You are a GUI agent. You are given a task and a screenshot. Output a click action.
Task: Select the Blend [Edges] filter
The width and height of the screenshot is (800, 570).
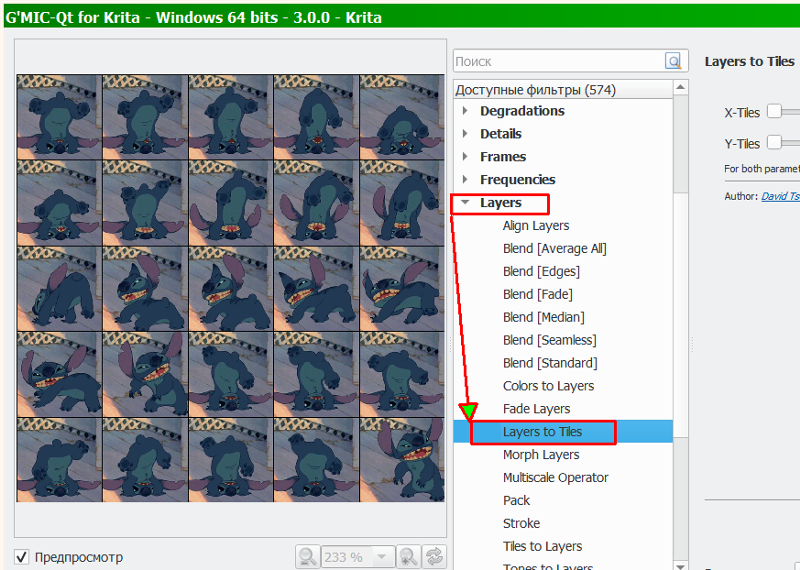tap(541, 271)
